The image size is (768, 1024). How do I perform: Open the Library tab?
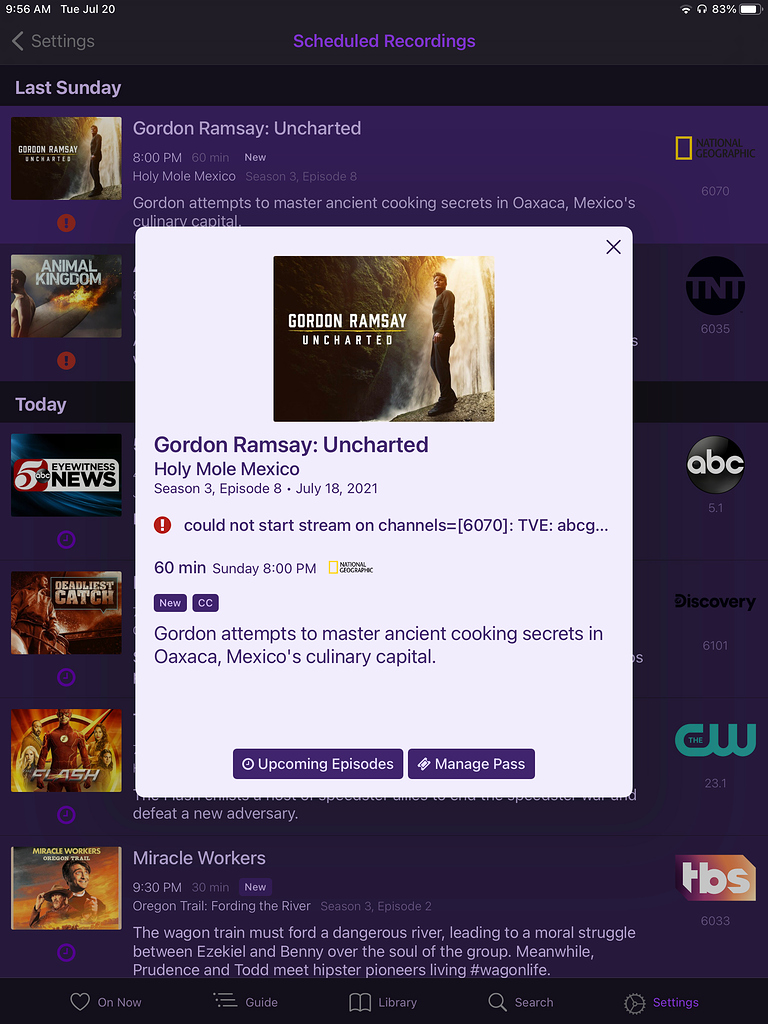pos(383,1002)
